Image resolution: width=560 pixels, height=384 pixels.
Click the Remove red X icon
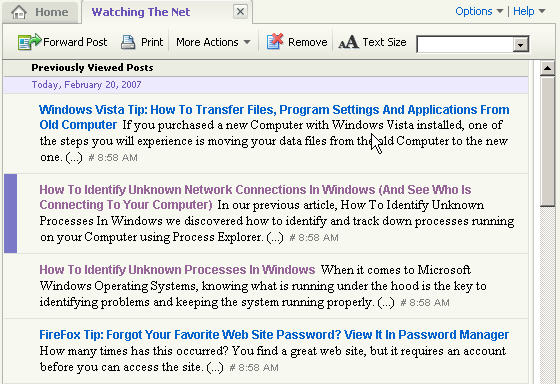click(275, 41)
